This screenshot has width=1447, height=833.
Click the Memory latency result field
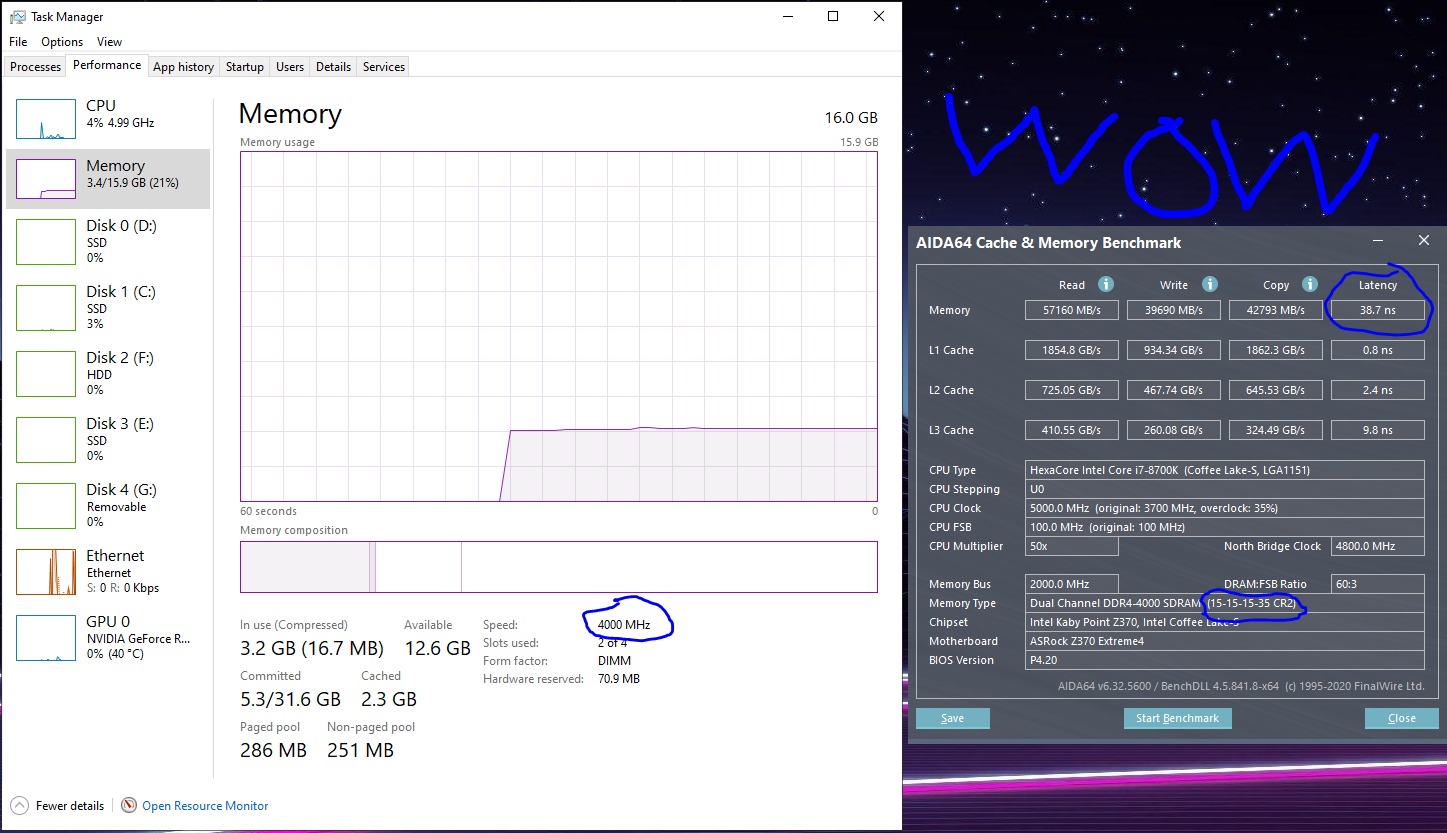(1377, 310)
